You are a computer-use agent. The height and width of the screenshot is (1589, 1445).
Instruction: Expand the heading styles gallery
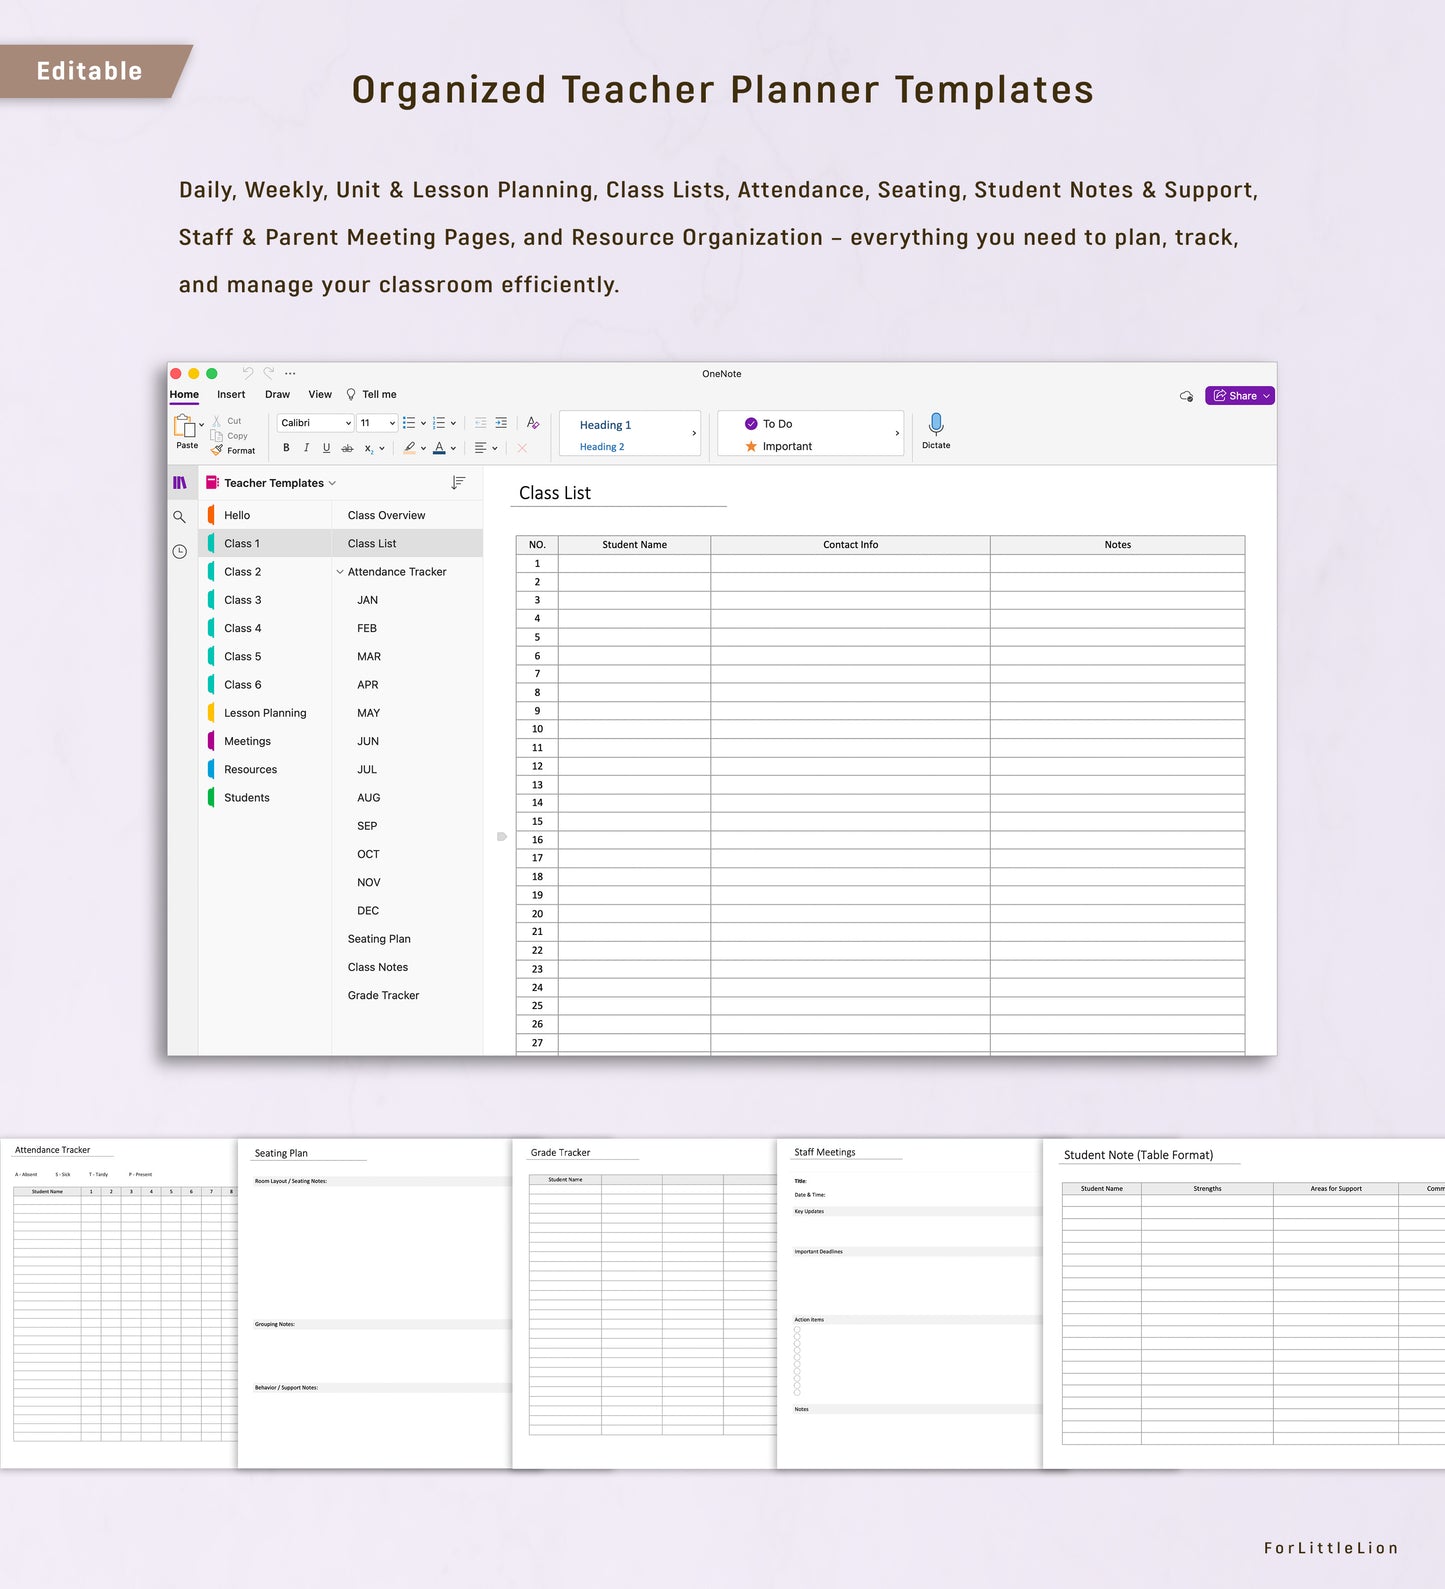pos(694,433)
